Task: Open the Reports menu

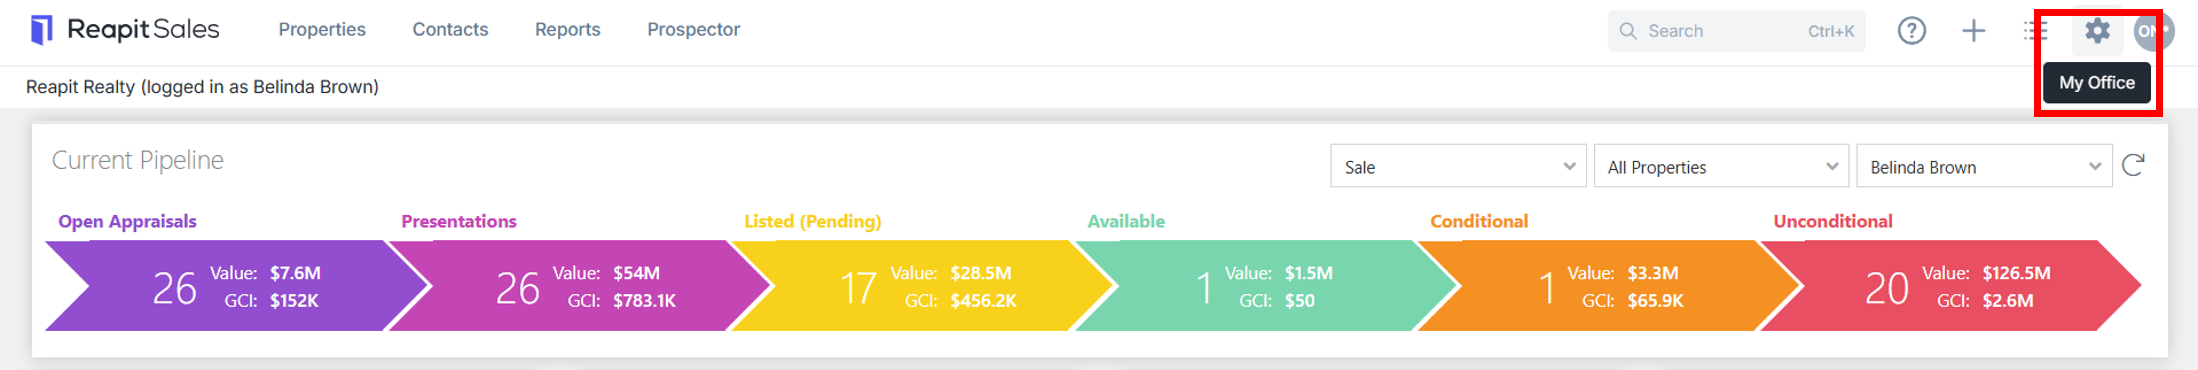Action: pyautogui.click(x=567, y=30)
